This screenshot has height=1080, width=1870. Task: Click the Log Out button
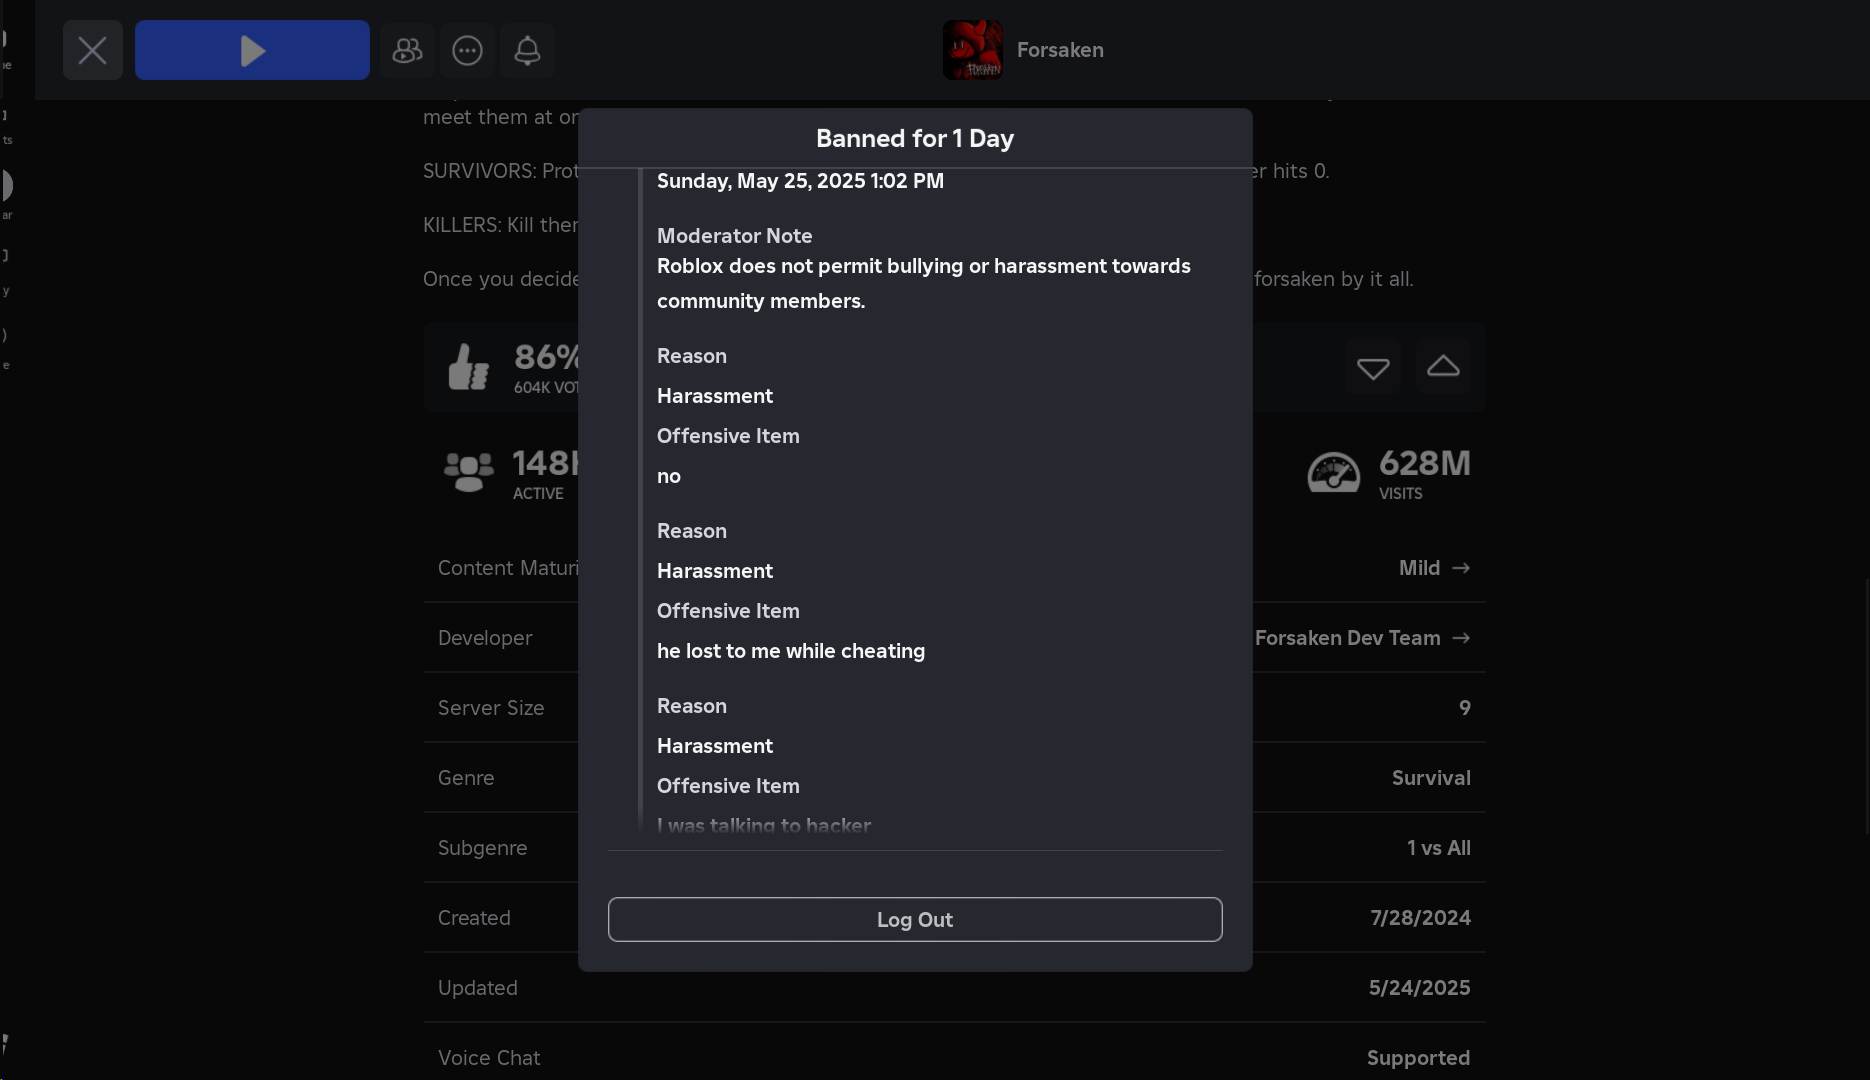click(x=915, y=919)
